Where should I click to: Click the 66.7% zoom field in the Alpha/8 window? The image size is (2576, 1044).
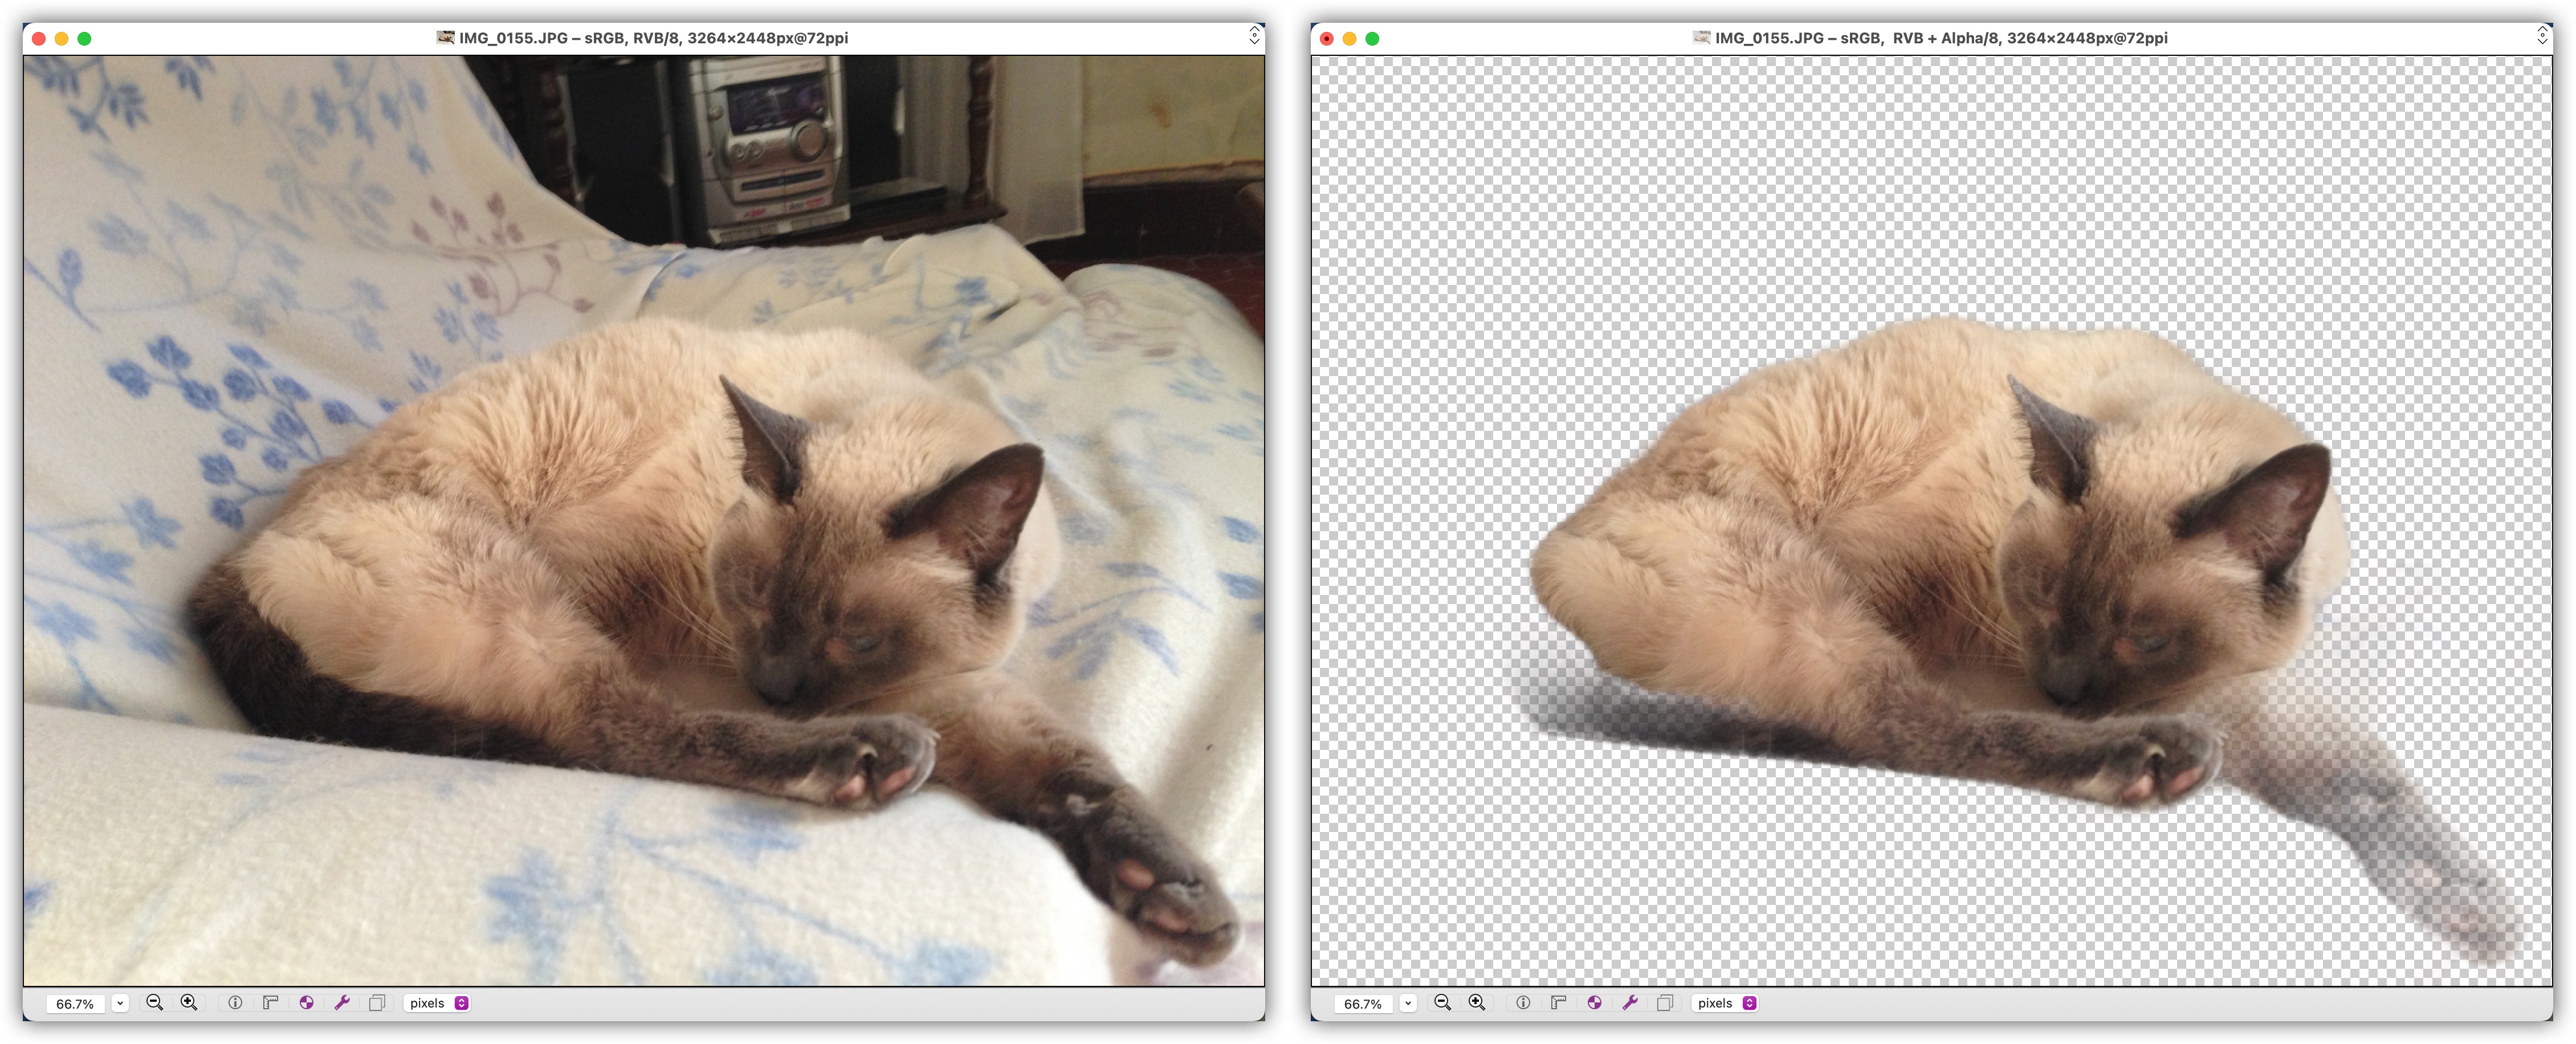pyautogui.click(x=1364, y=1003)
